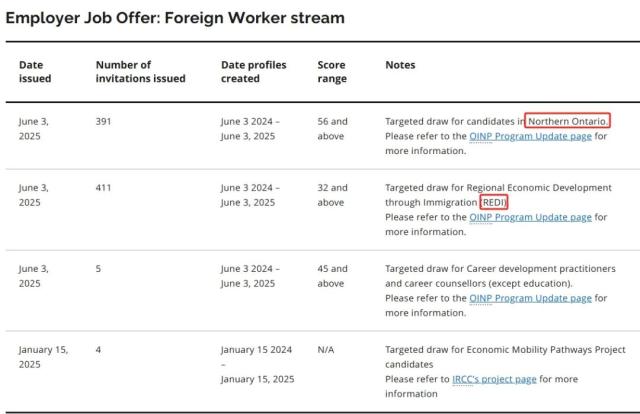
Task: Click the 32 and above score cell
Action: point(333,194)
